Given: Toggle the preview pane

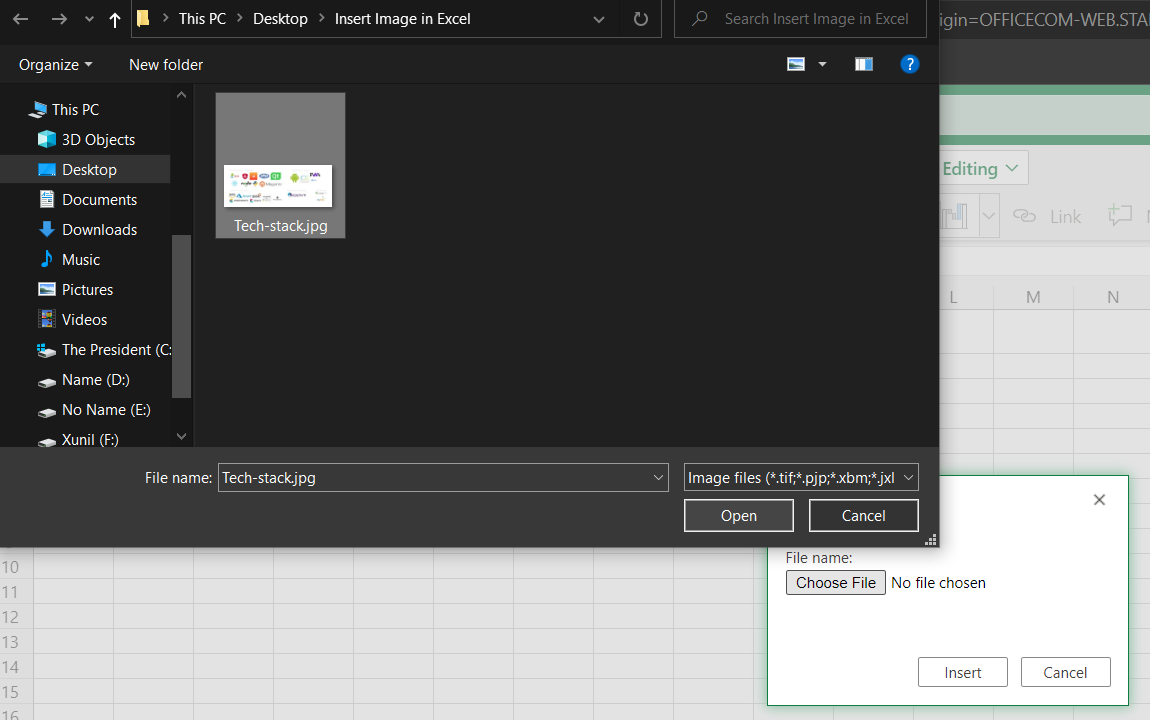Looking at the screenshot, I should 864,65.
